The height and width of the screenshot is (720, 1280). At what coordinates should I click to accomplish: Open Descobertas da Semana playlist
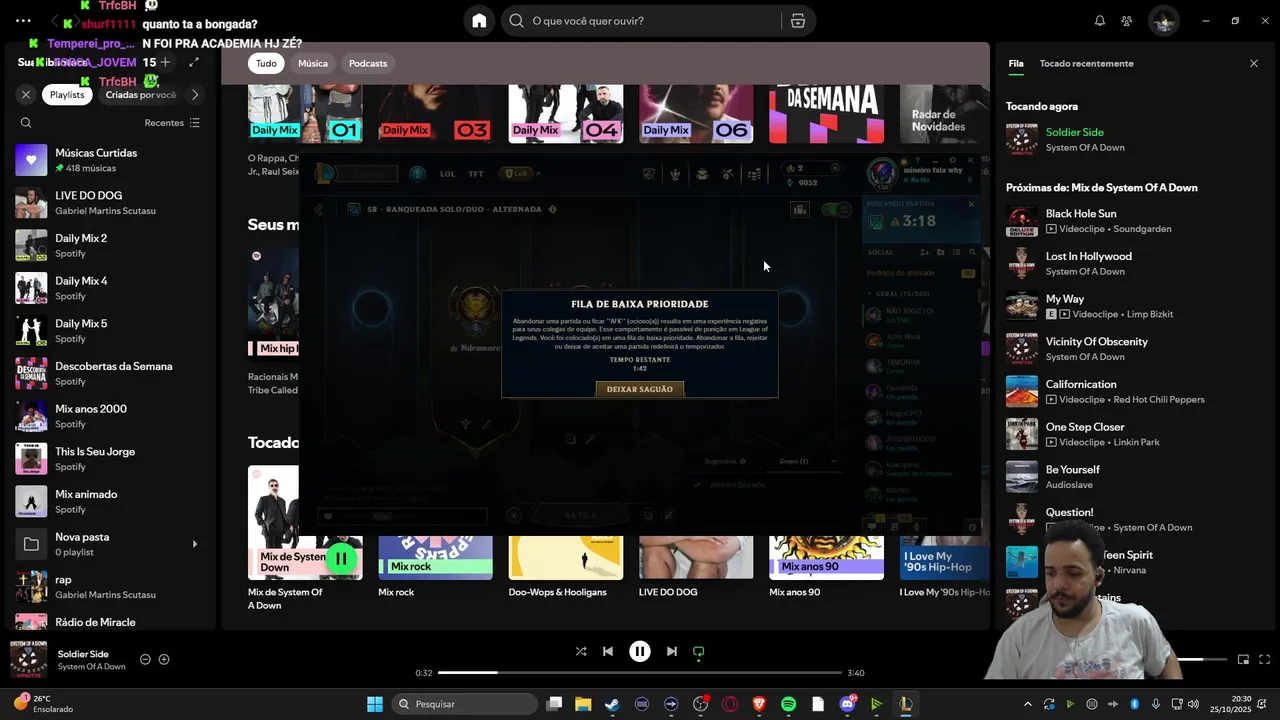coord(108,373)
